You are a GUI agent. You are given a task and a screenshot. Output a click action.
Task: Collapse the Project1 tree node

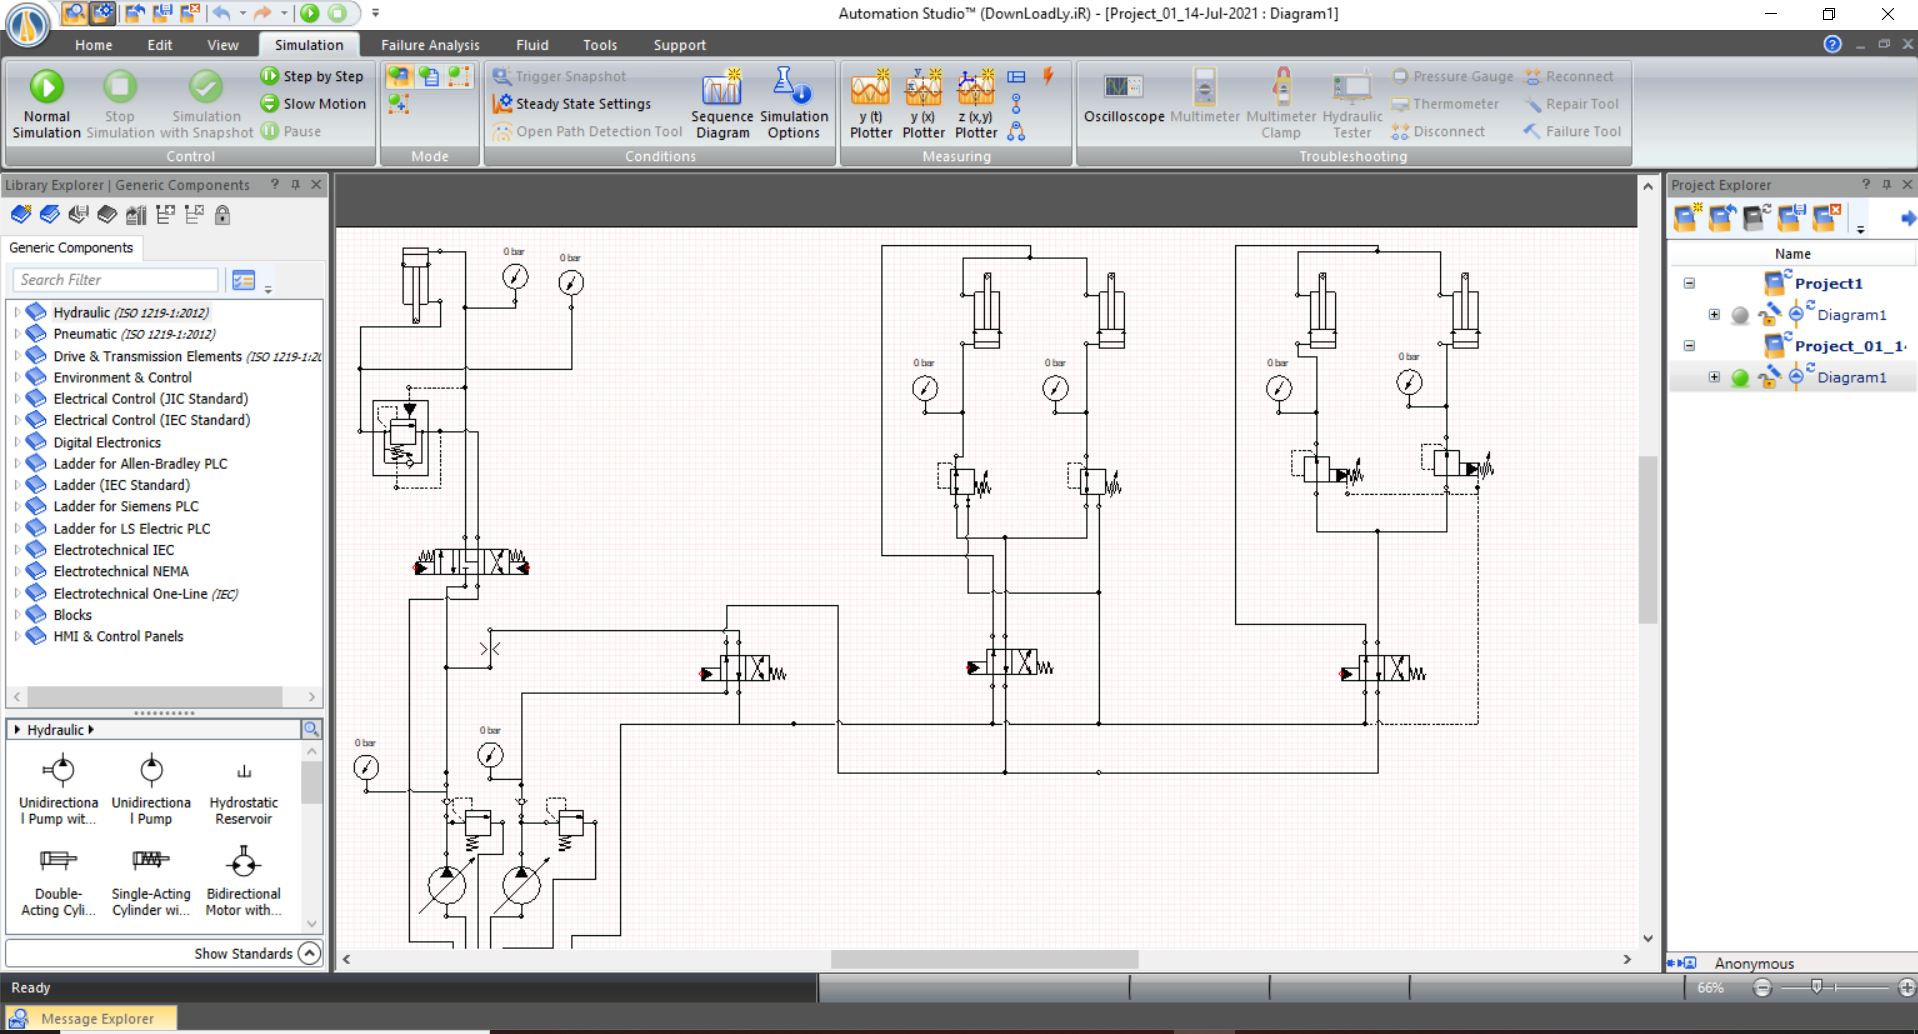pyautogui.click(x=1688, y=283)
